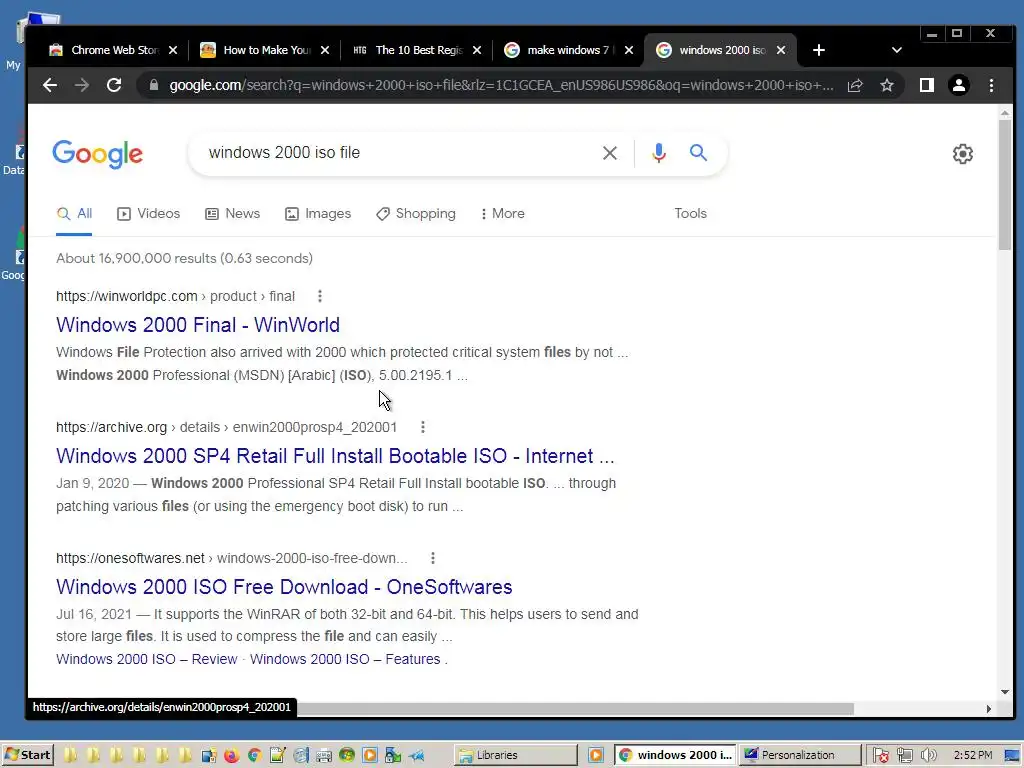Open the About-this-result menu for winworldpc.com
1024x768 pixels.
[x=320, y=296]
